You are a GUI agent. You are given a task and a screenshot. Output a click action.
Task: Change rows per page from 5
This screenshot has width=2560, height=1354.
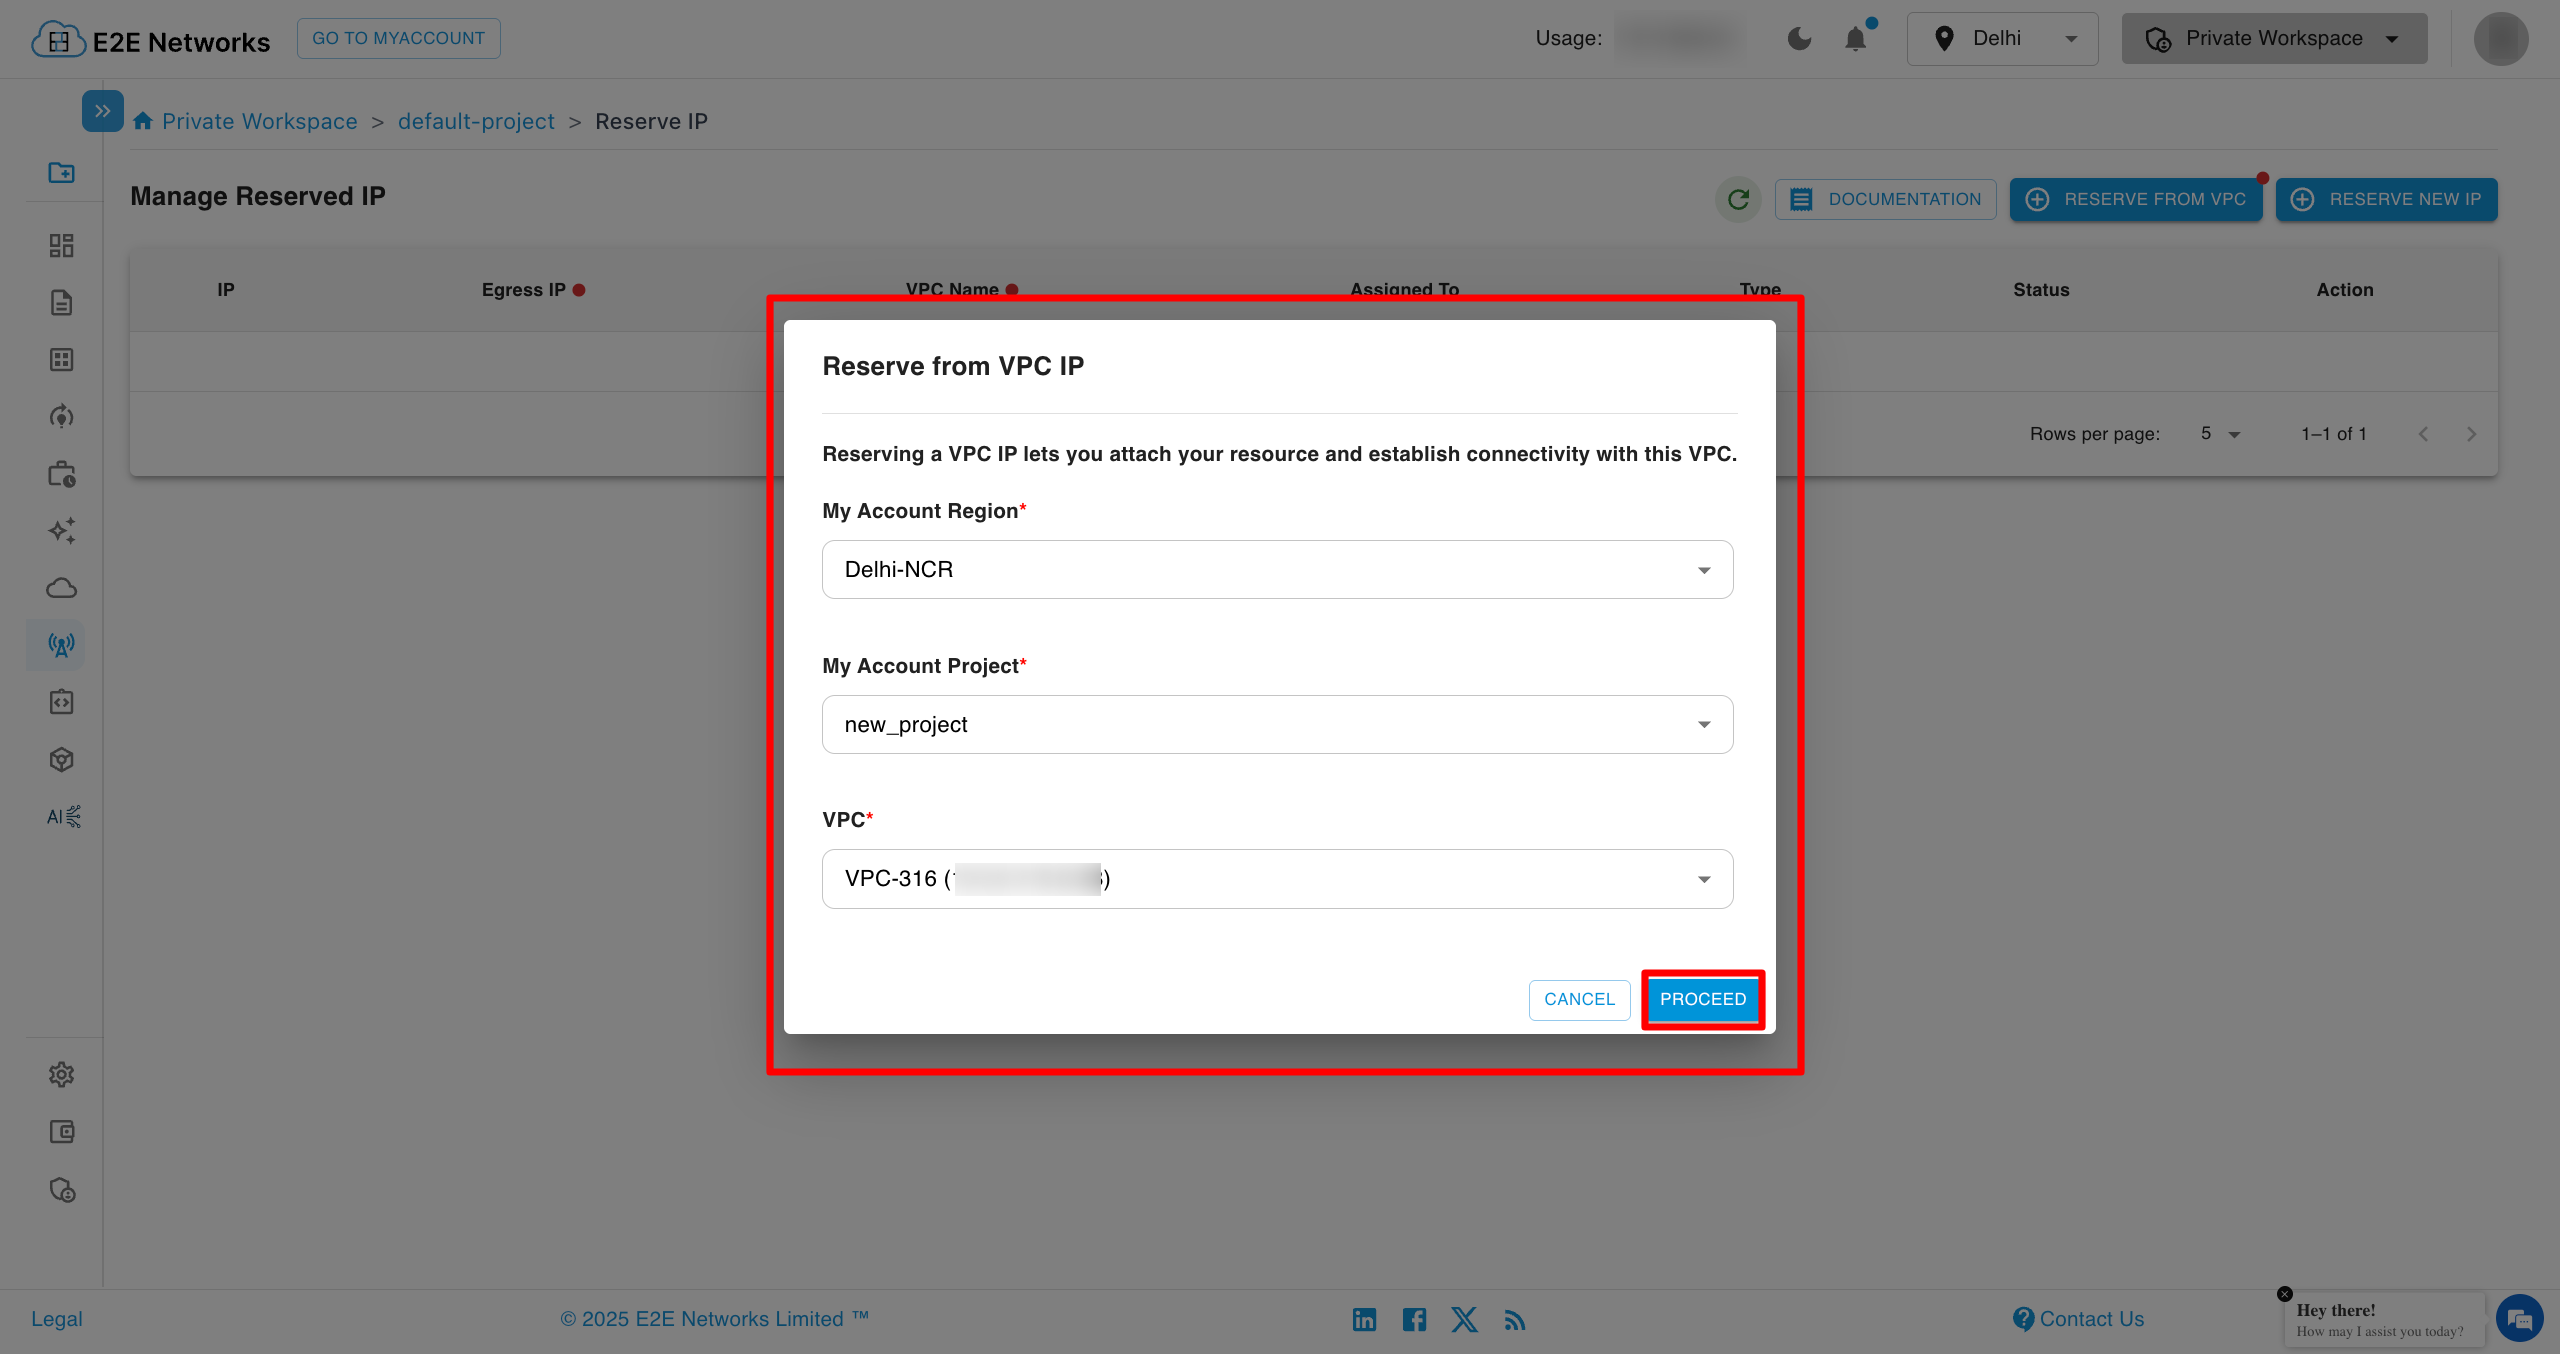pyautogui.click(x=2219, y=433)
